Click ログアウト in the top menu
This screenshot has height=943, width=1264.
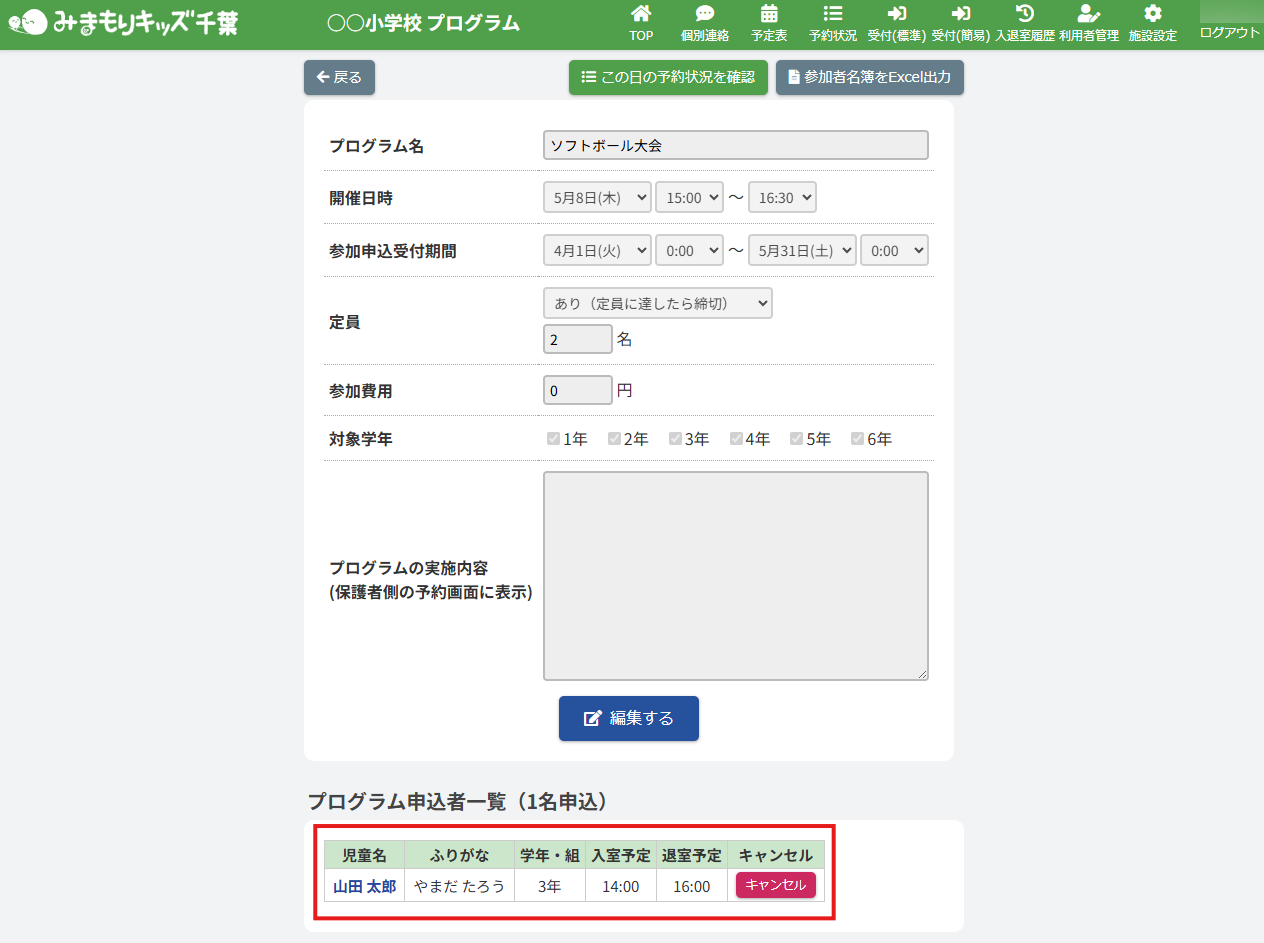coord(1229,32)
